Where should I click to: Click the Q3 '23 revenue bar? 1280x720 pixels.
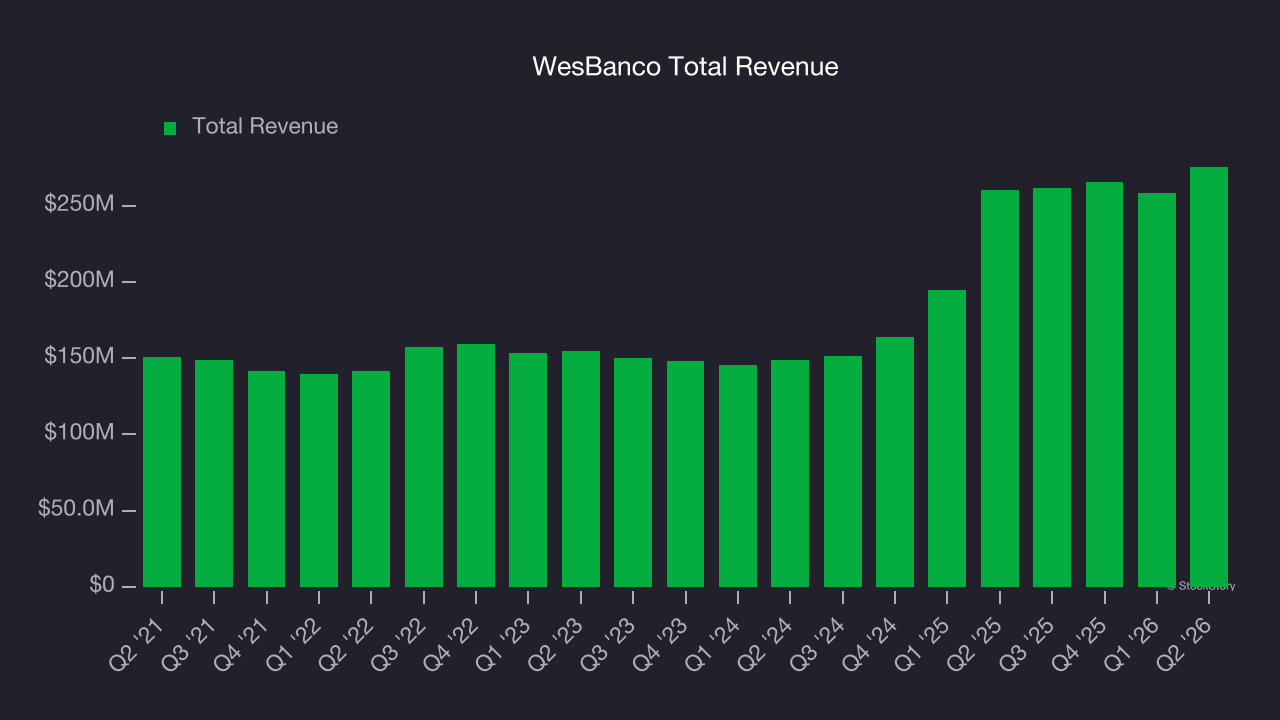click(633, 472)
